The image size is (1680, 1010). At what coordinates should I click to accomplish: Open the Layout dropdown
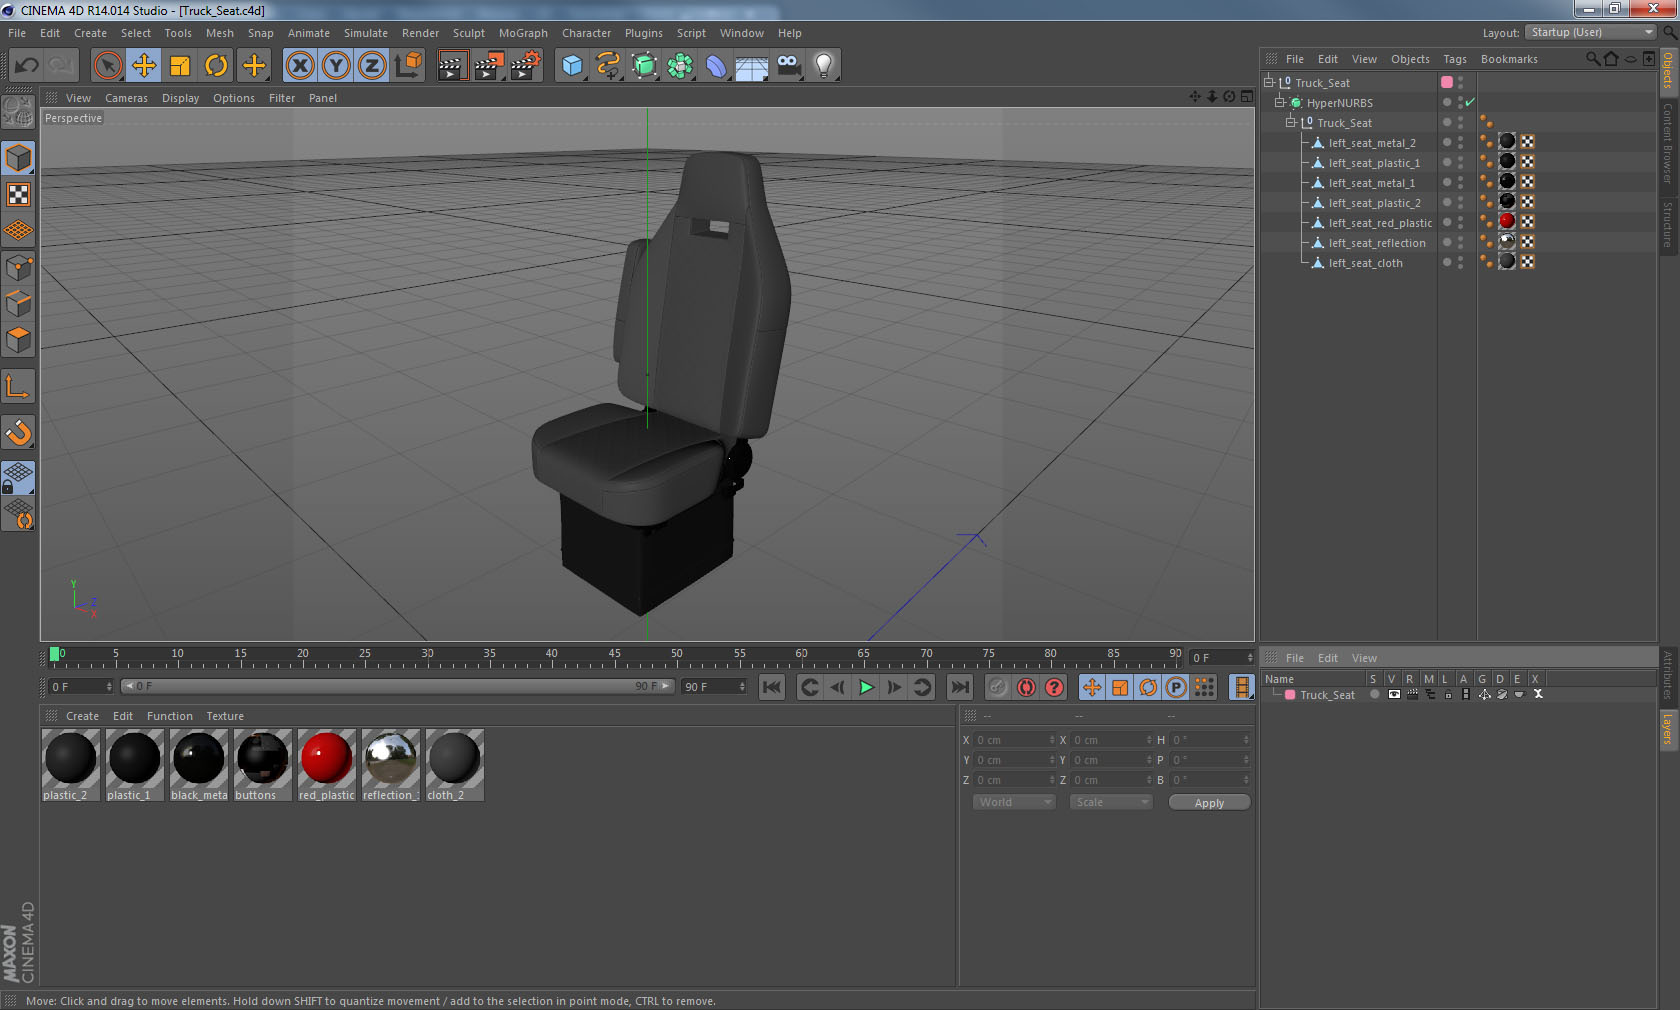1591,32
